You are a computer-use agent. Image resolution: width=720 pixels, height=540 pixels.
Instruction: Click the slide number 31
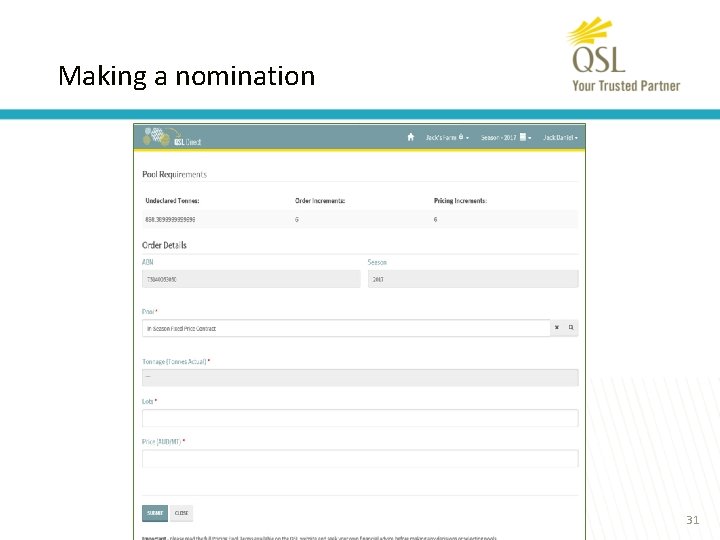[x=692, y=520]
